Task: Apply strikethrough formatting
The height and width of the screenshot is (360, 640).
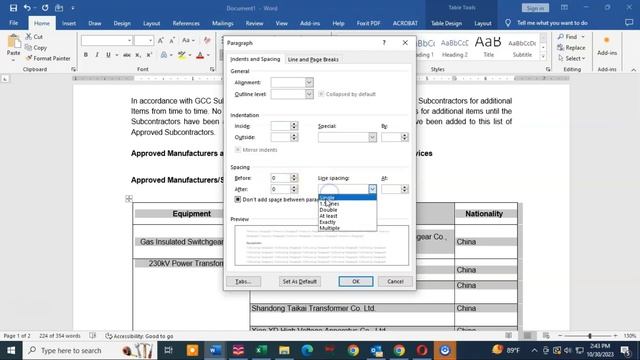Action: [x=127, y=55]
